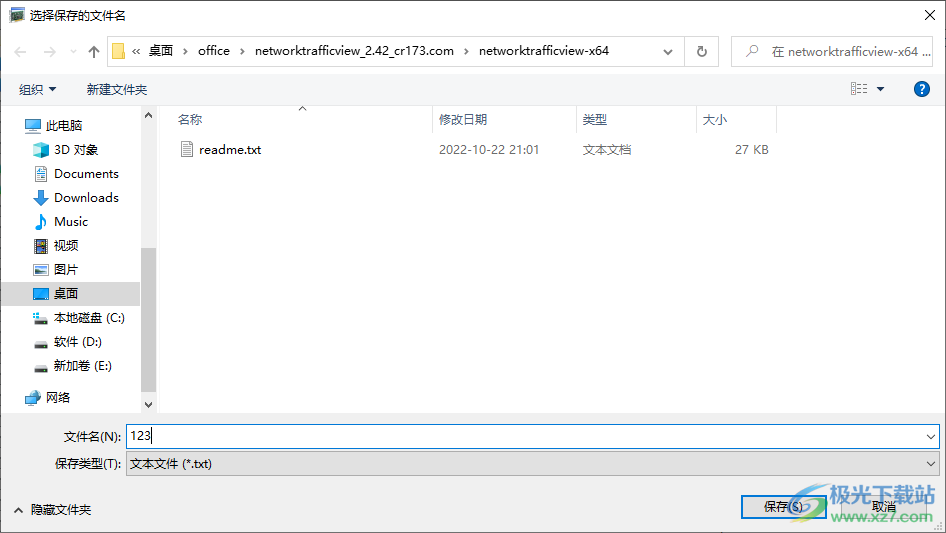
Task: Click readme.txt file icon
Action: click(187, 149)
